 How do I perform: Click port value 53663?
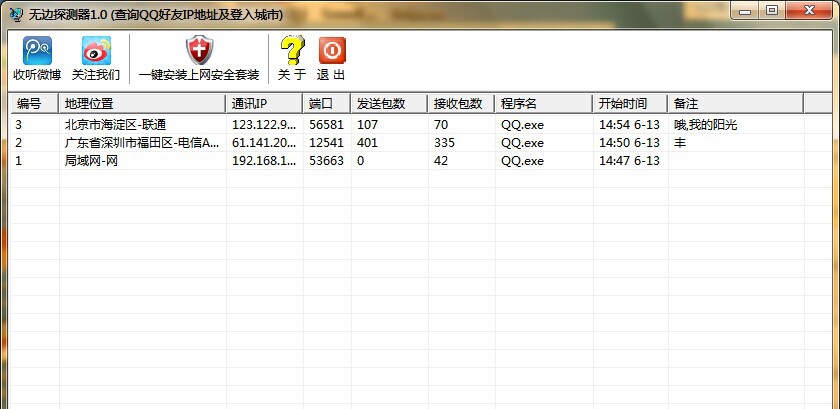pos(326,161)
